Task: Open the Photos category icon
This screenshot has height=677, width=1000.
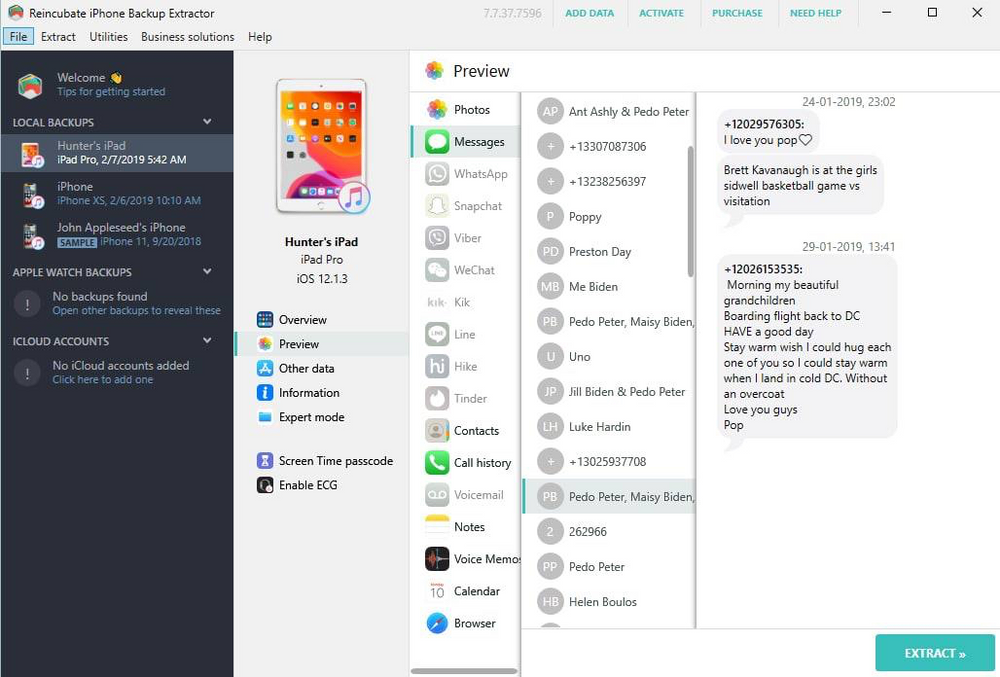Action: pos(436,109)
